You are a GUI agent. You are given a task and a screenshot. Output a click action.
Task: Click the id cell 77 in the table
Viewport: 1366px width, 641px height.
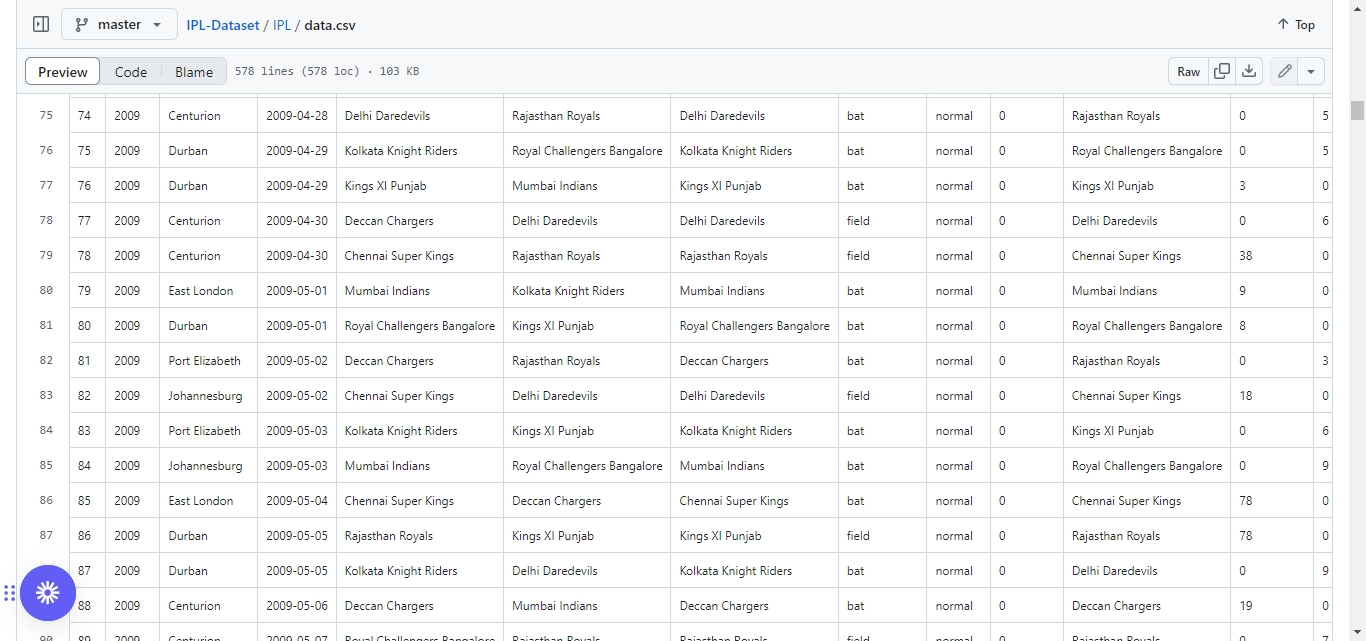tap(87, 221)
